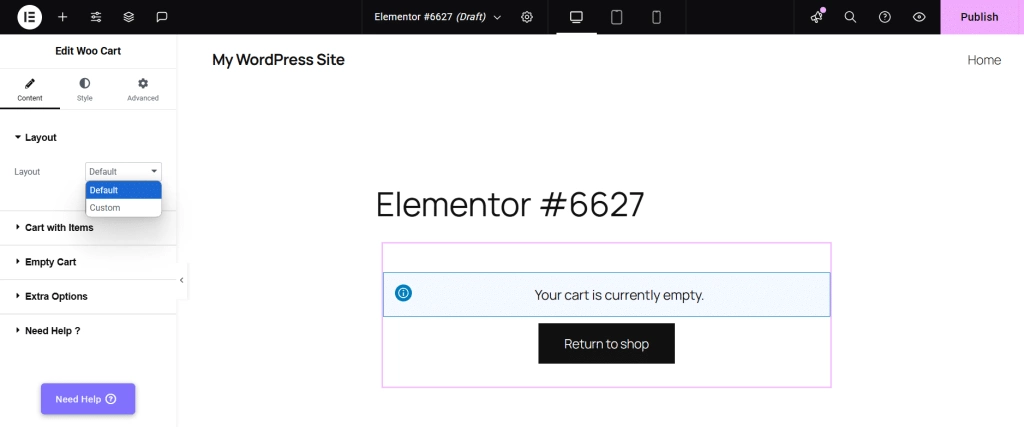Switch to tablet view mode

pos(617,17)
